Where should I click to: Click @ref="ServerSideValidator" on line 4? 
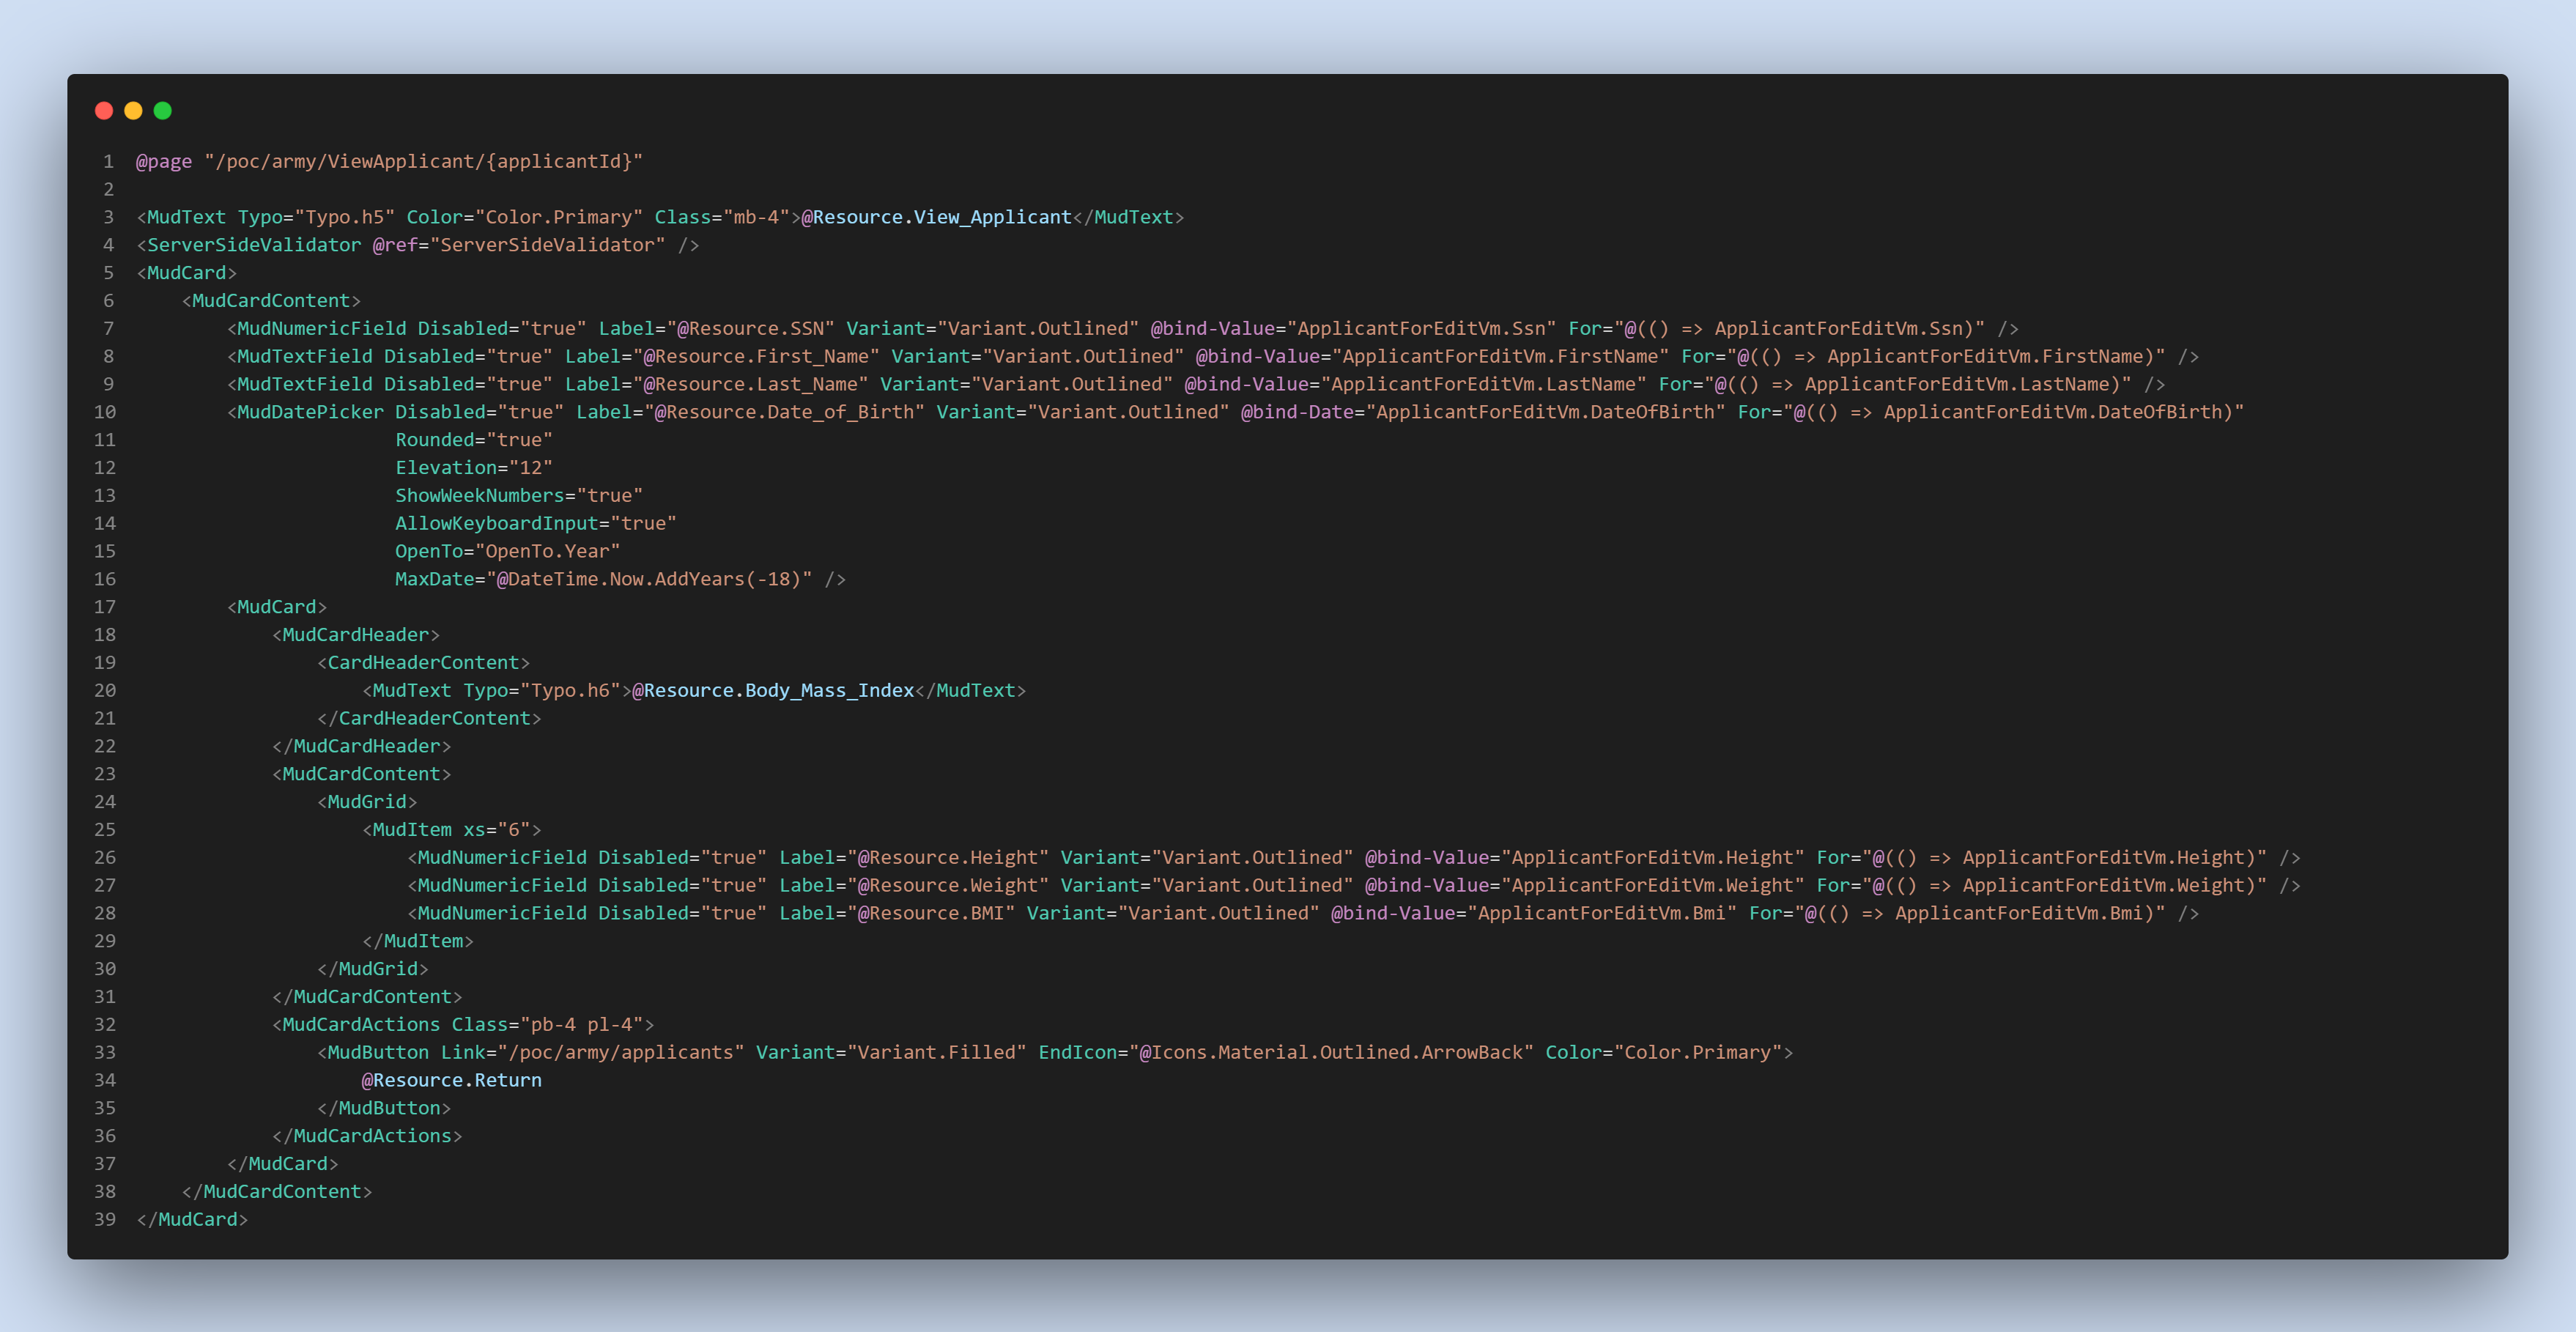(519, 245)
